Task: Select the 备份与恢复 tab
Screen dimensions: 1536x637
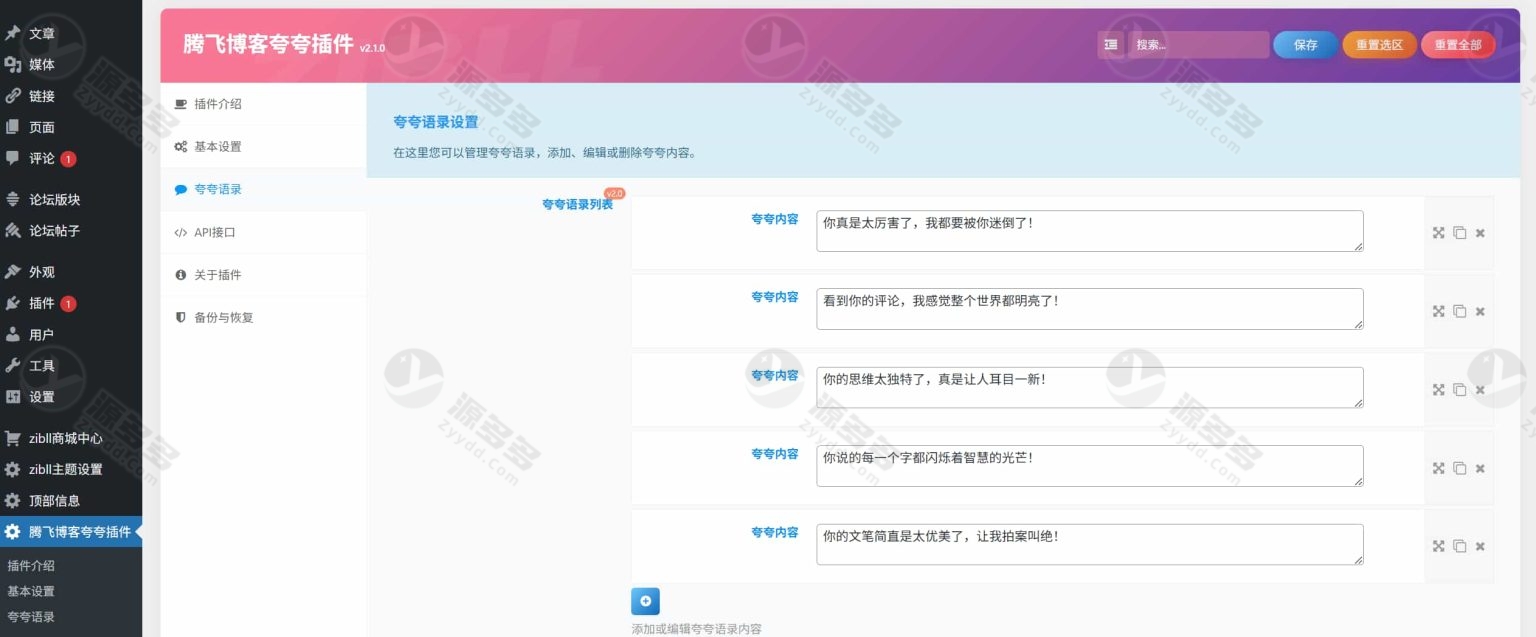Action: click(223, 318)
